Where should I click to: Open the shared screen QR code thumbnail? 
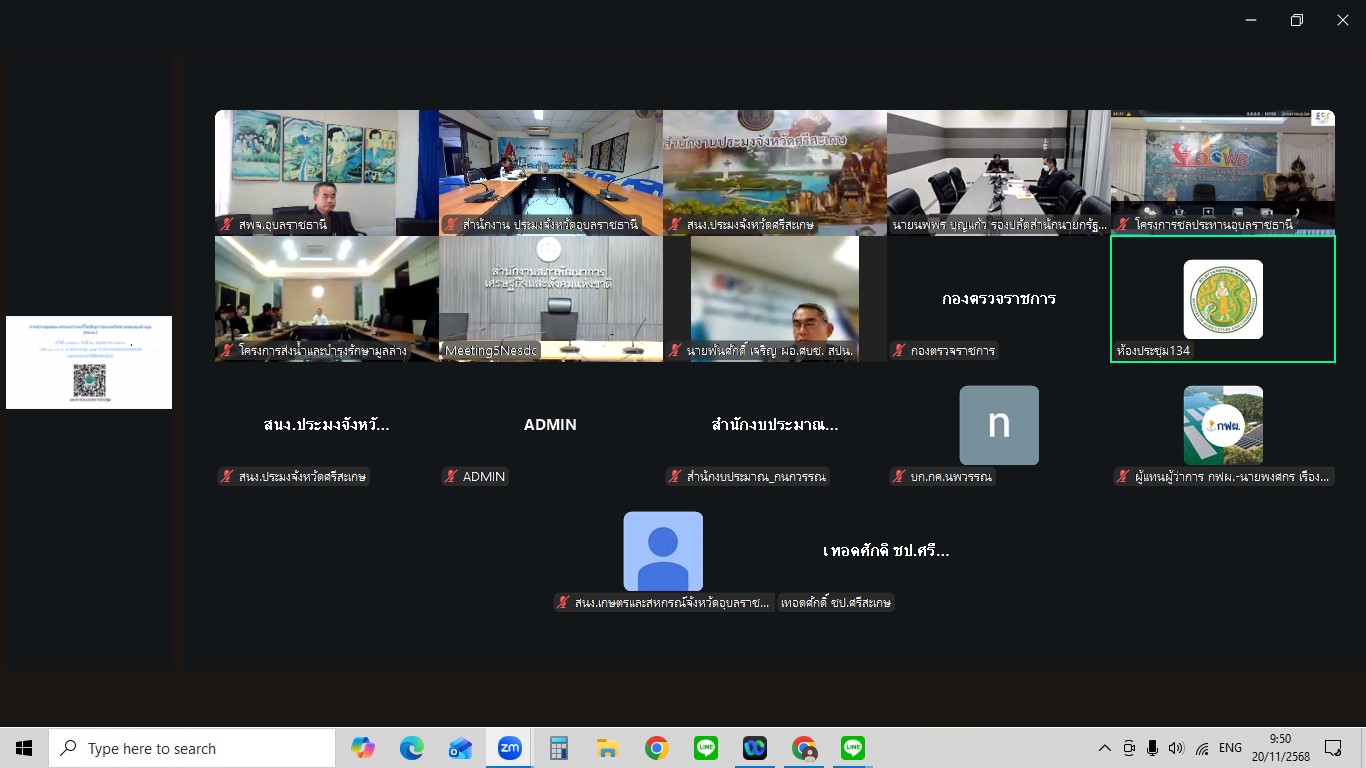(x=89, y=362)
